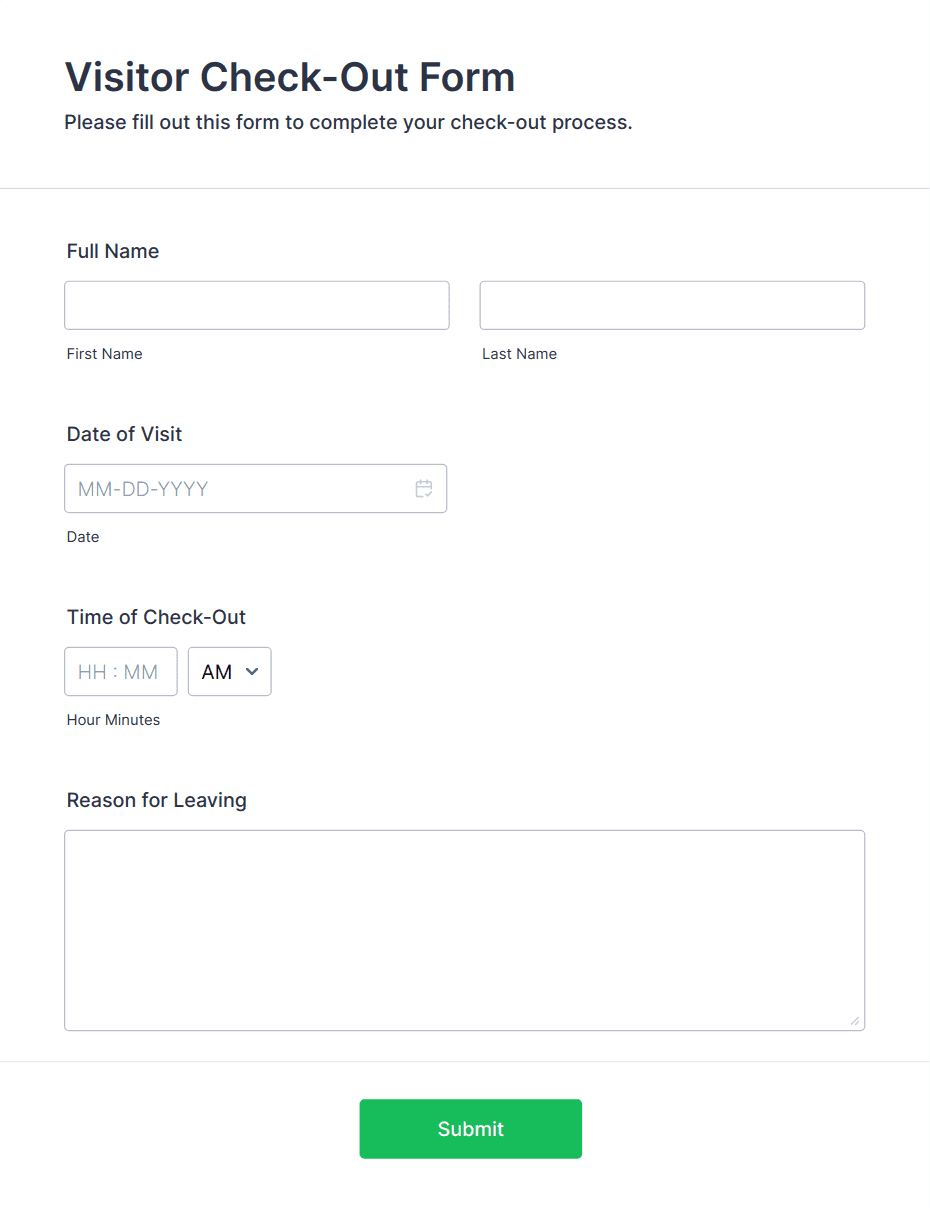The height and width of the screenshot is (1208, 930).
Task: Click the Visitor Check-Out Form heading
Action: pos(289,77)
